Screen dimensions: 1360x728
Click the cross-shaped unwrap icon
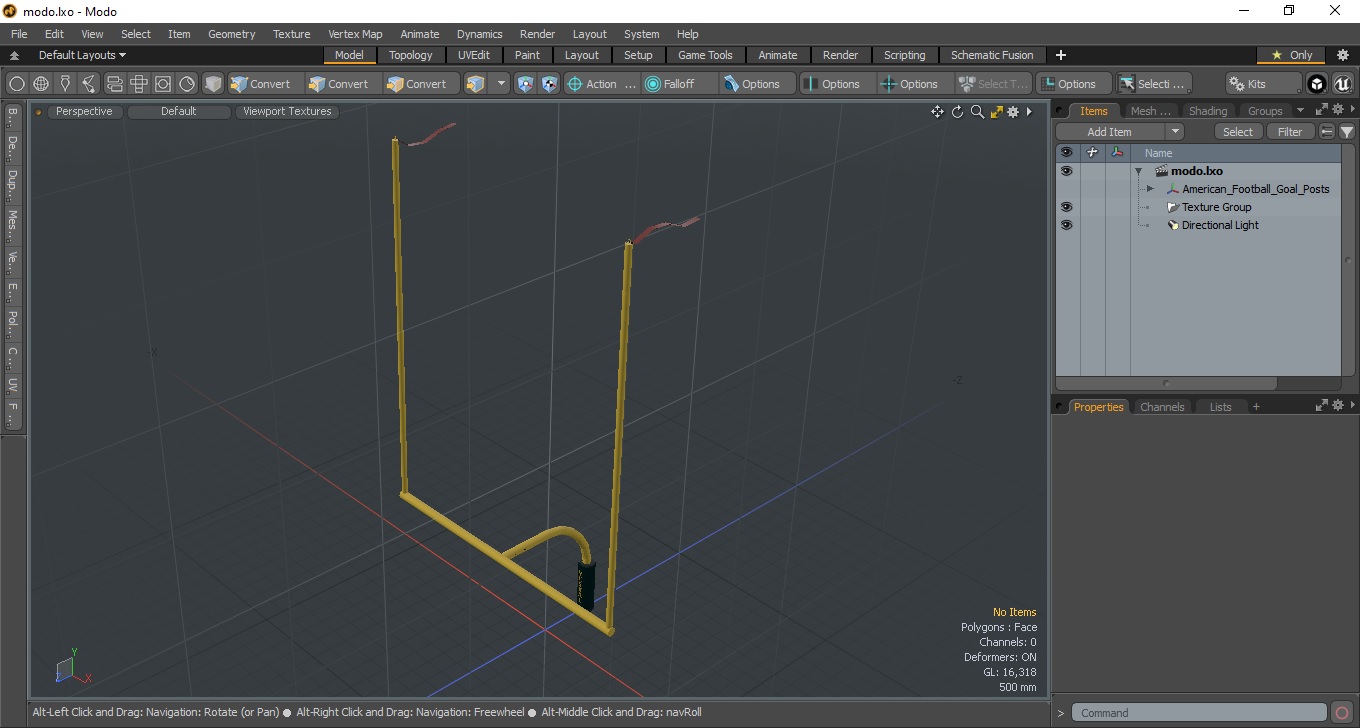point(138,84)
